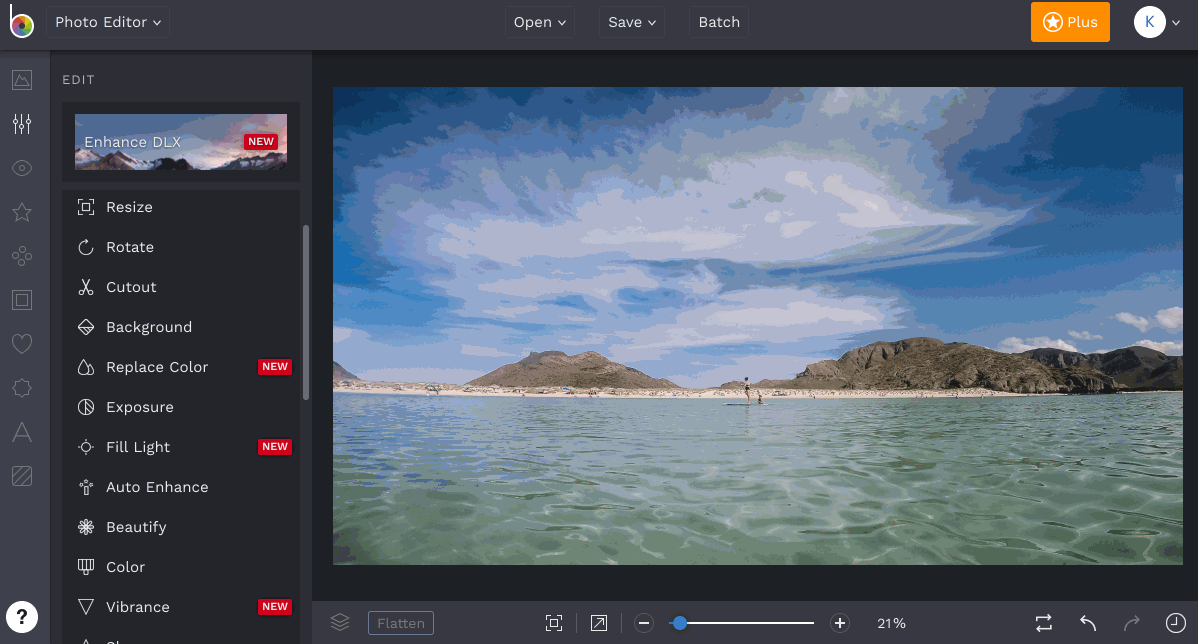Viewport: 1198px width, 644px height.
Task: Open the Effects star sidebar icon
Action: coord(22,212)
